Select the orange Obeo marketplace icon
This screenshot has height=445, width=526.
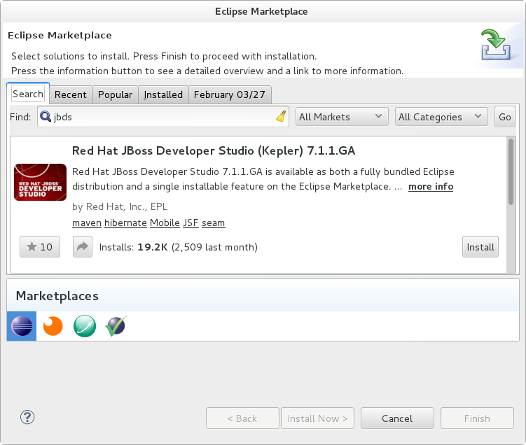coord(53,326)
